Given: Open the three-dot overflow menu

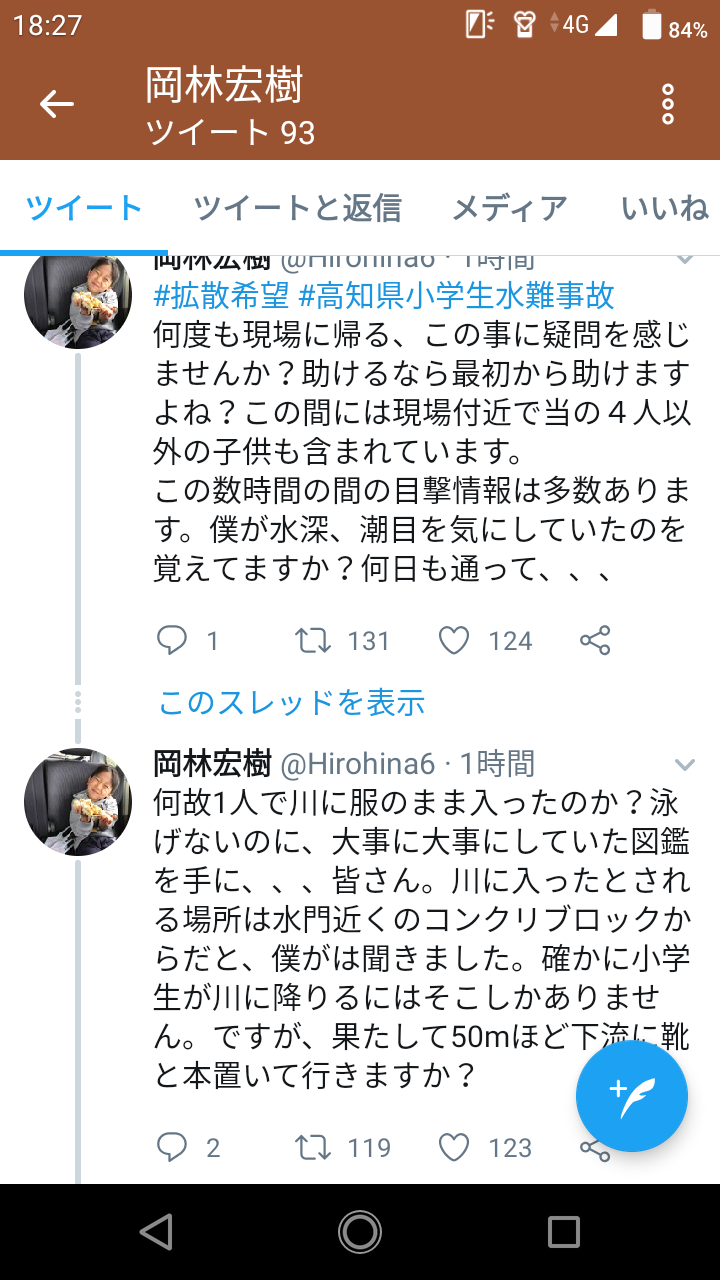Looking at the screenshot, I should pyautogui.click(x=668, y=104).
